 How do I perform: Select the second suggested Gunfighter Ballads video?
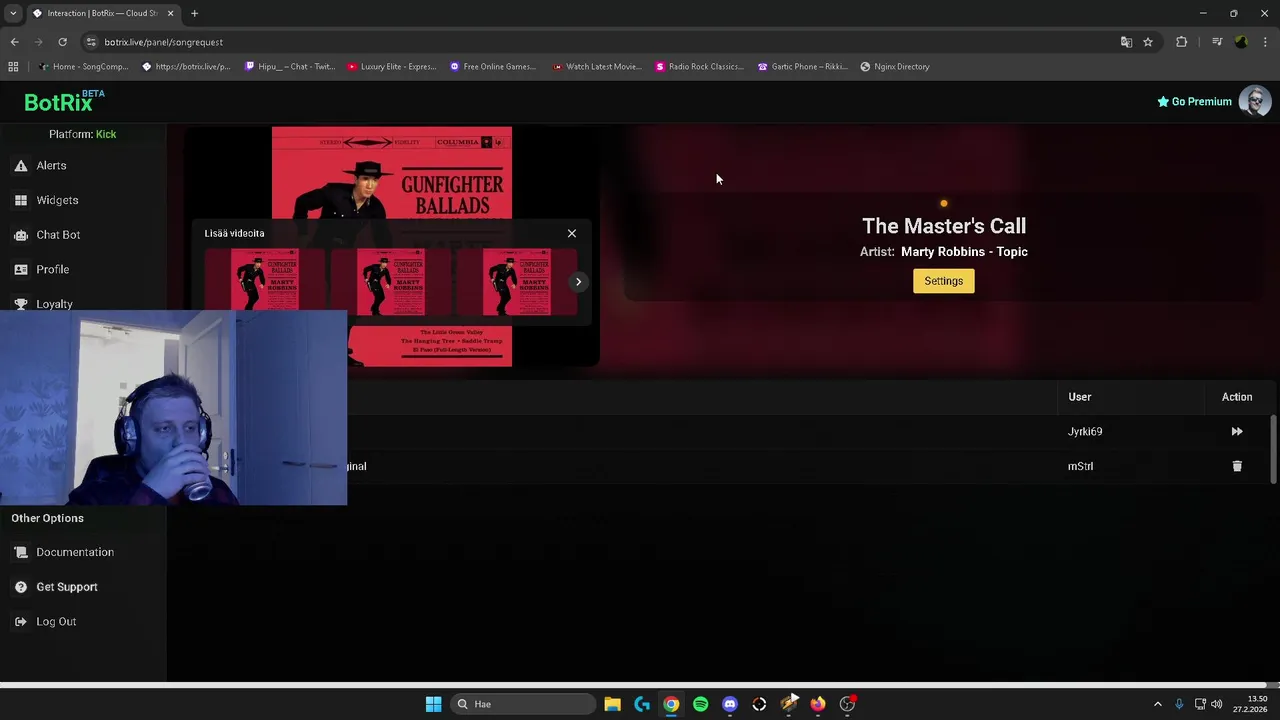(x=390, y=282)
